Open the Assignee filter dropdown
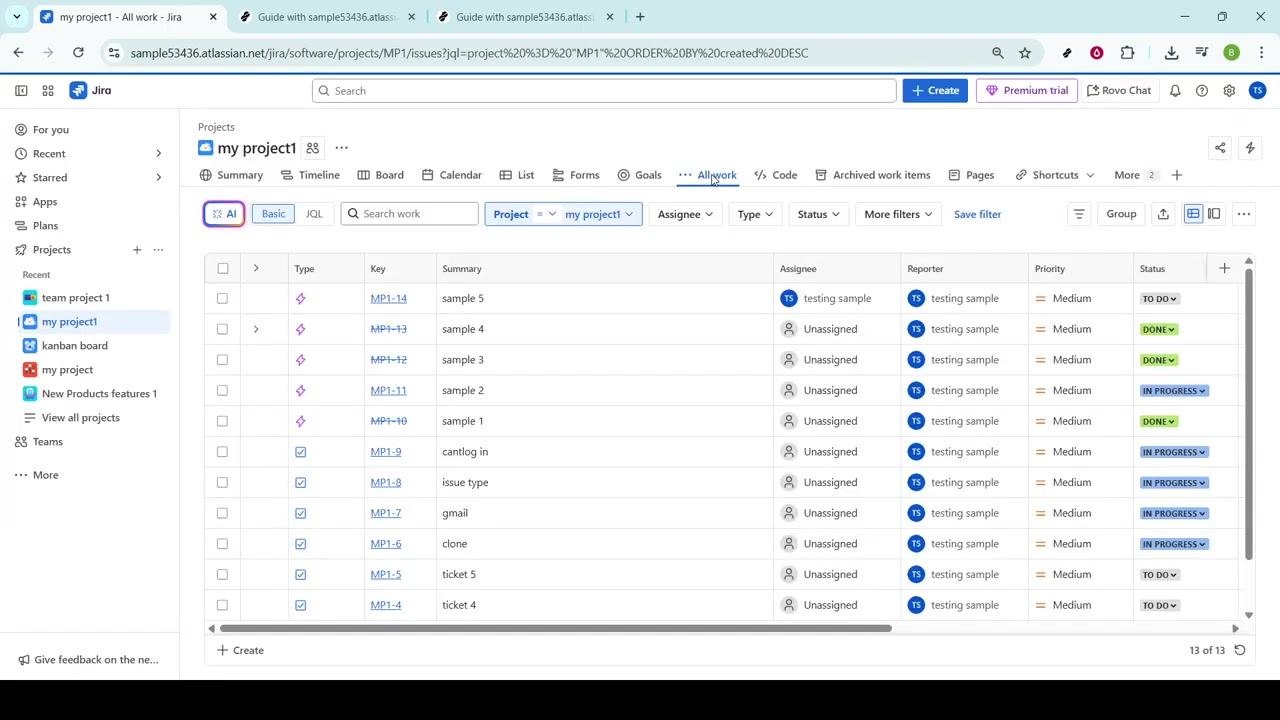The width and height of the screenshot is (1280, 720). (685, 214)
